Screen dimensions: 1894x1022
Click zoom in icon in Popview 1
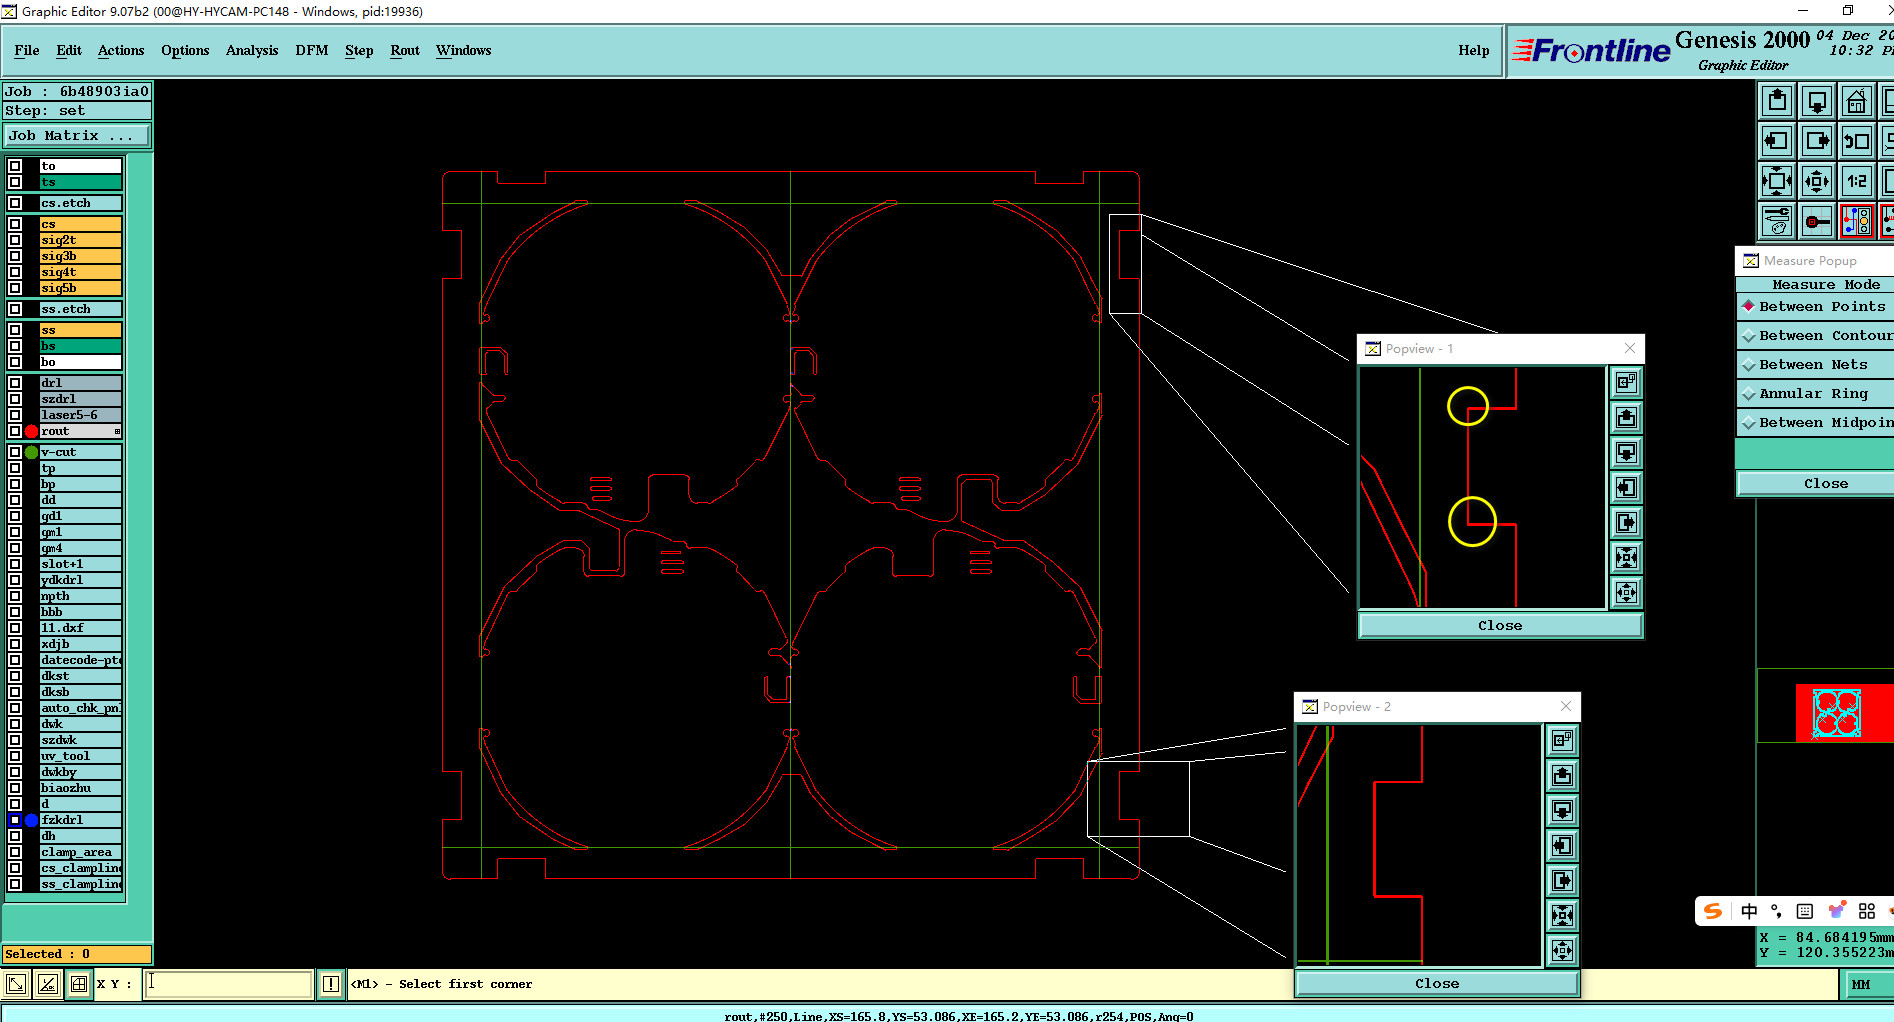coord(1627,557)
